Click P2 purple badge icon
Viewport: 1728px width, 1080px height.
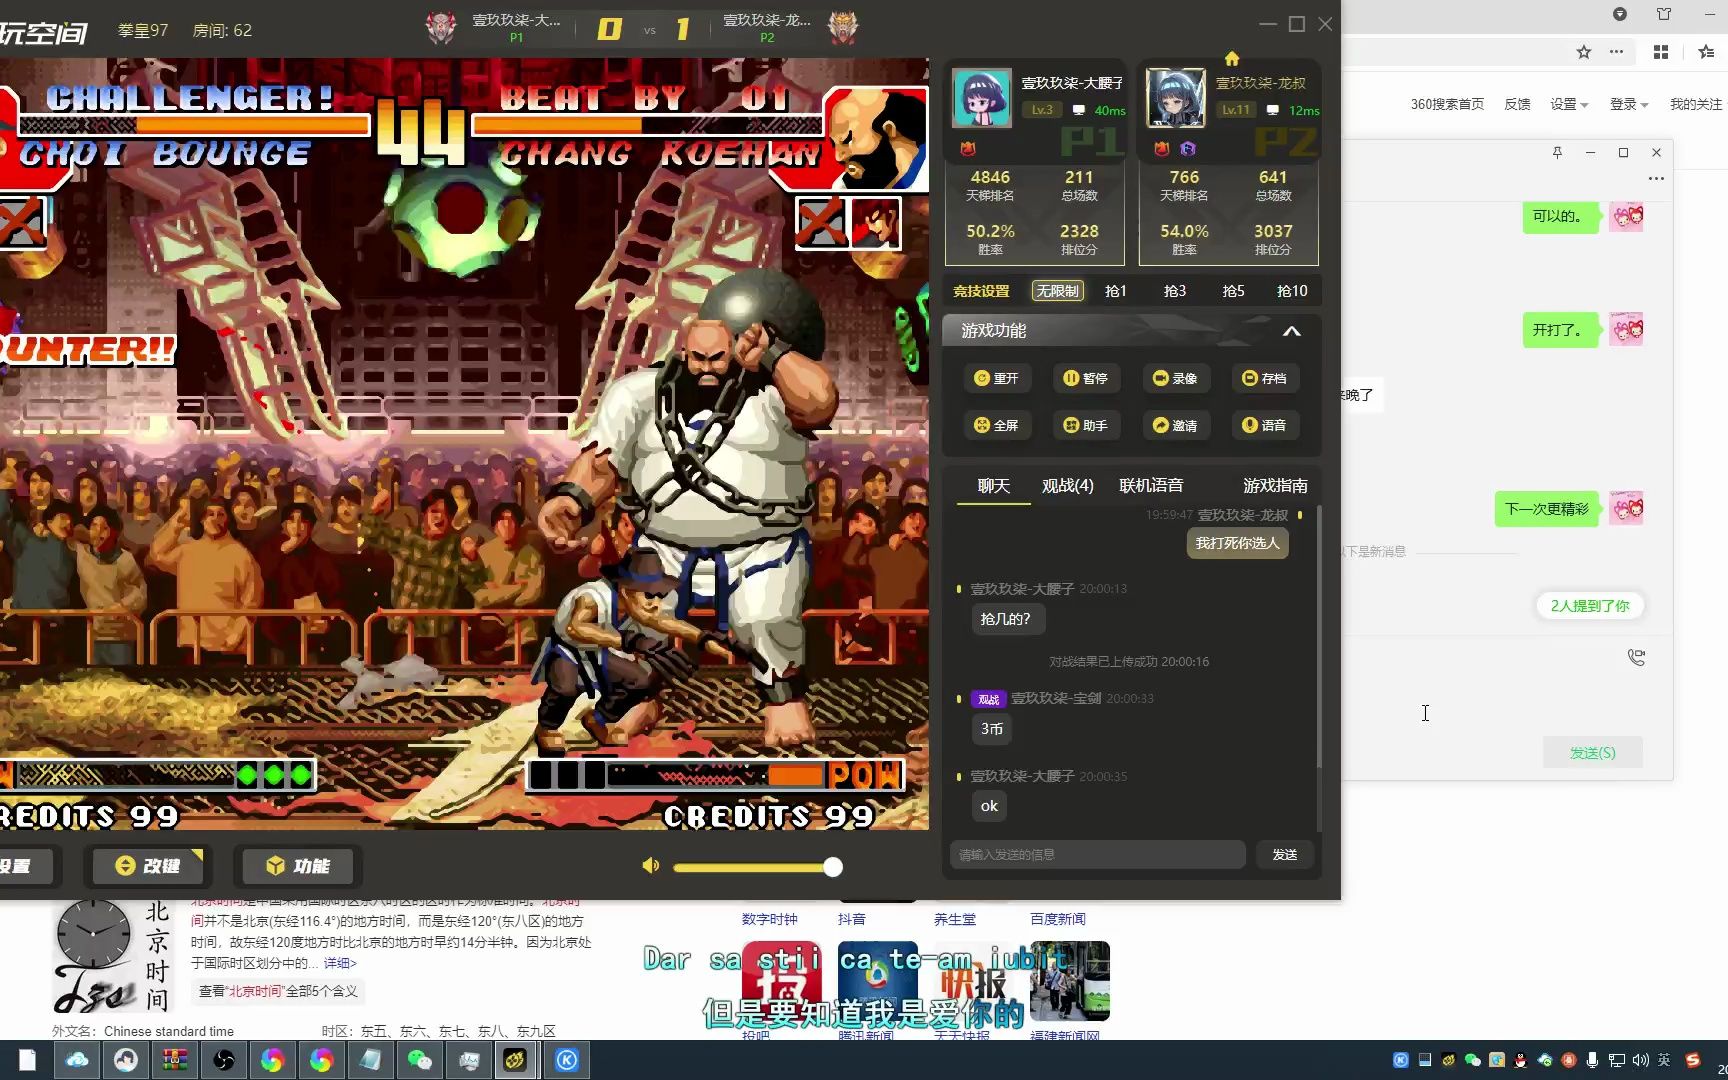[x=1187, y=149]
